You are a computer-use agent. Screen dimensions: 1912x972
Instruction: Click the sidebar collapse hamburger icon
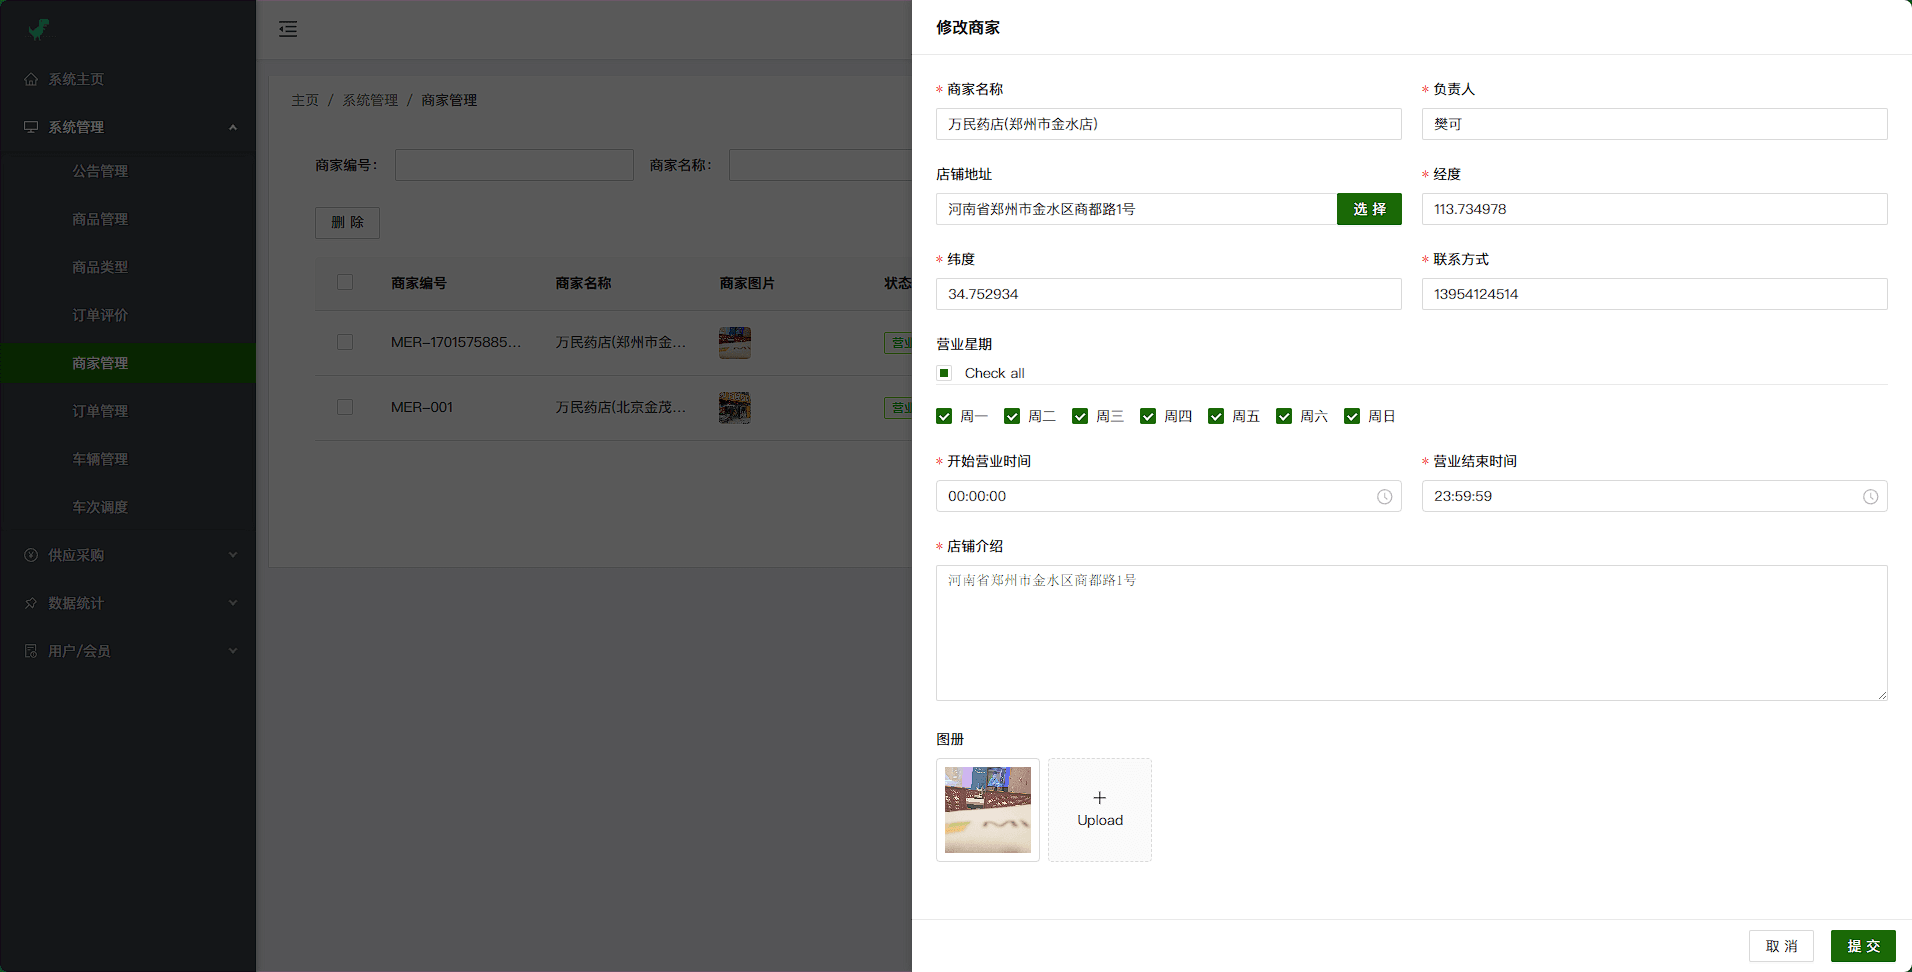pyautogui.click(x=288, y=29)
